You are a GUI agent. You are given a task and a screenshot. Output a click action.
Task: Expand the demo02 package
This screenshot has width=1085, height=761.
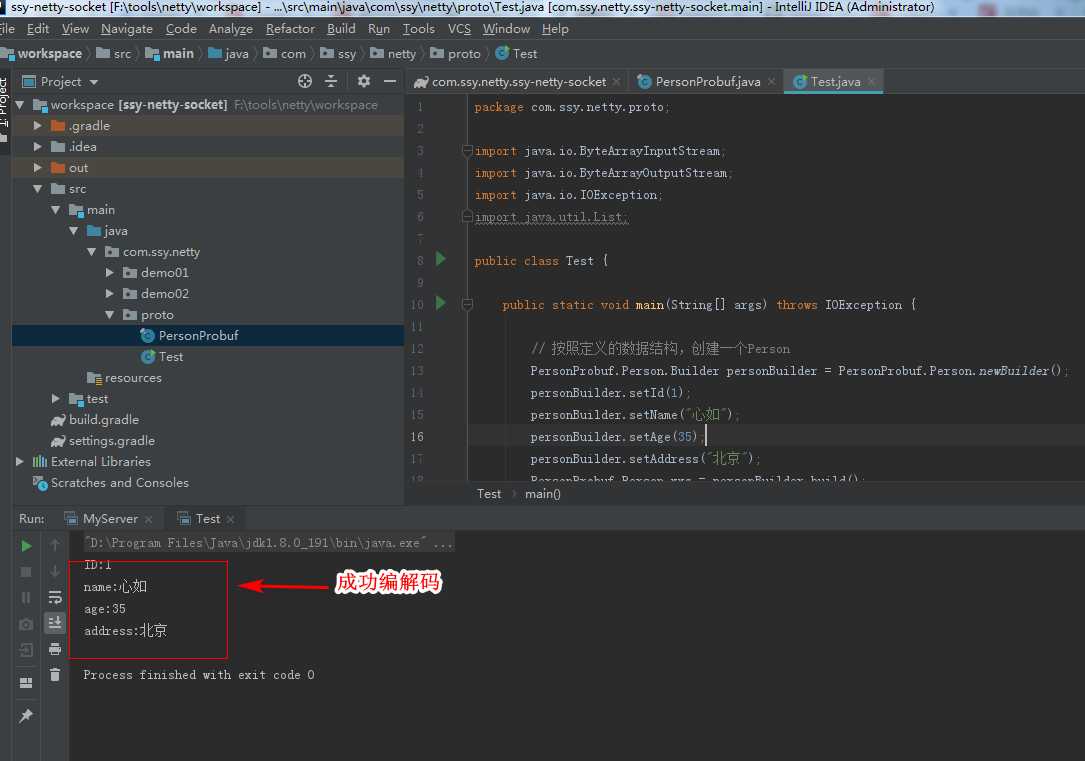coord(109,293)
